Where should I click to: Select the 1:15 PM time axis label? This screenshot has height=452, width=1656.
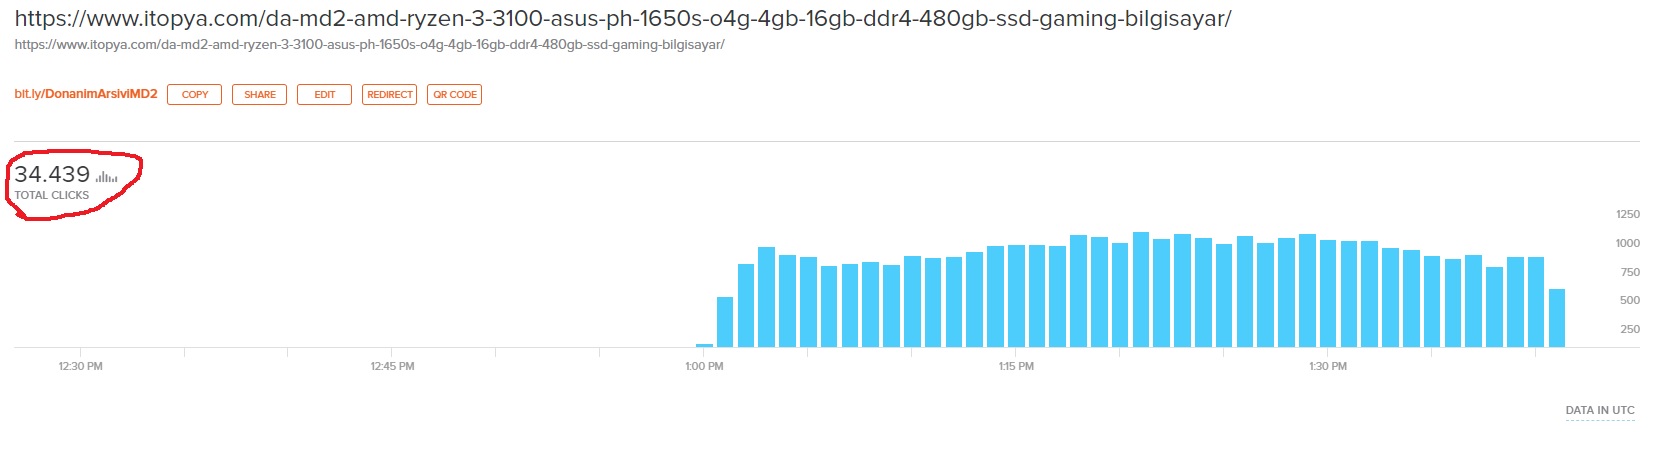click(x=1016, y=366)
